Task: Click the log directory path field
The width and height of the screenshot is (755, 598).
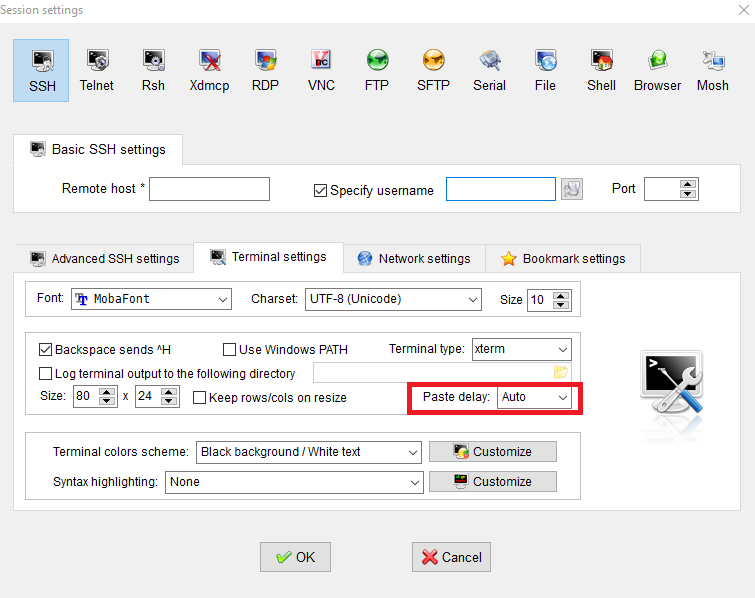Action: point(432,373)
